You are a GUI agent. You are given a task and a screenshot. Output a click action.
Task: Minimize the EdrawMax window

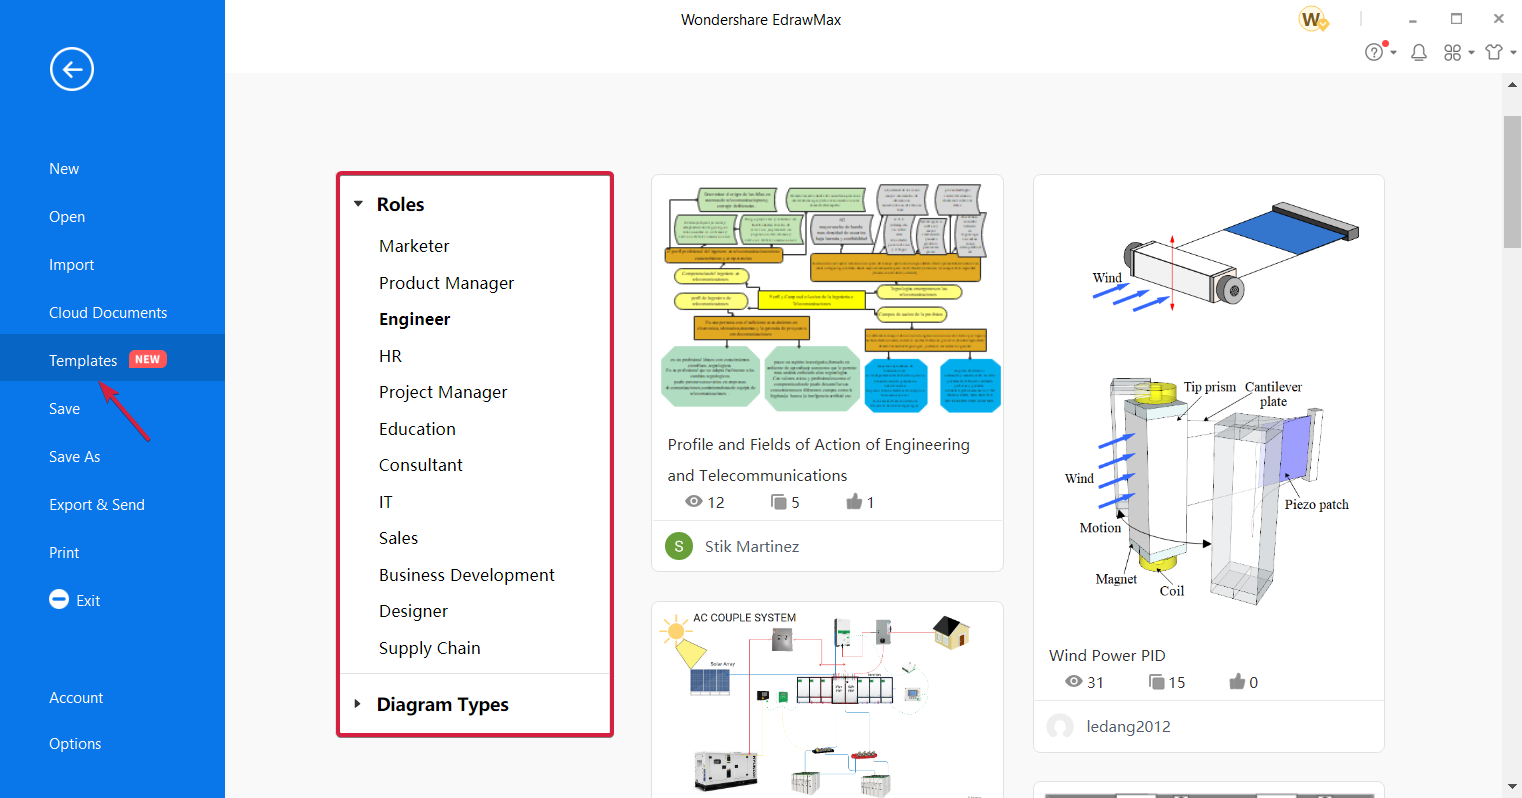[1413, 19]
